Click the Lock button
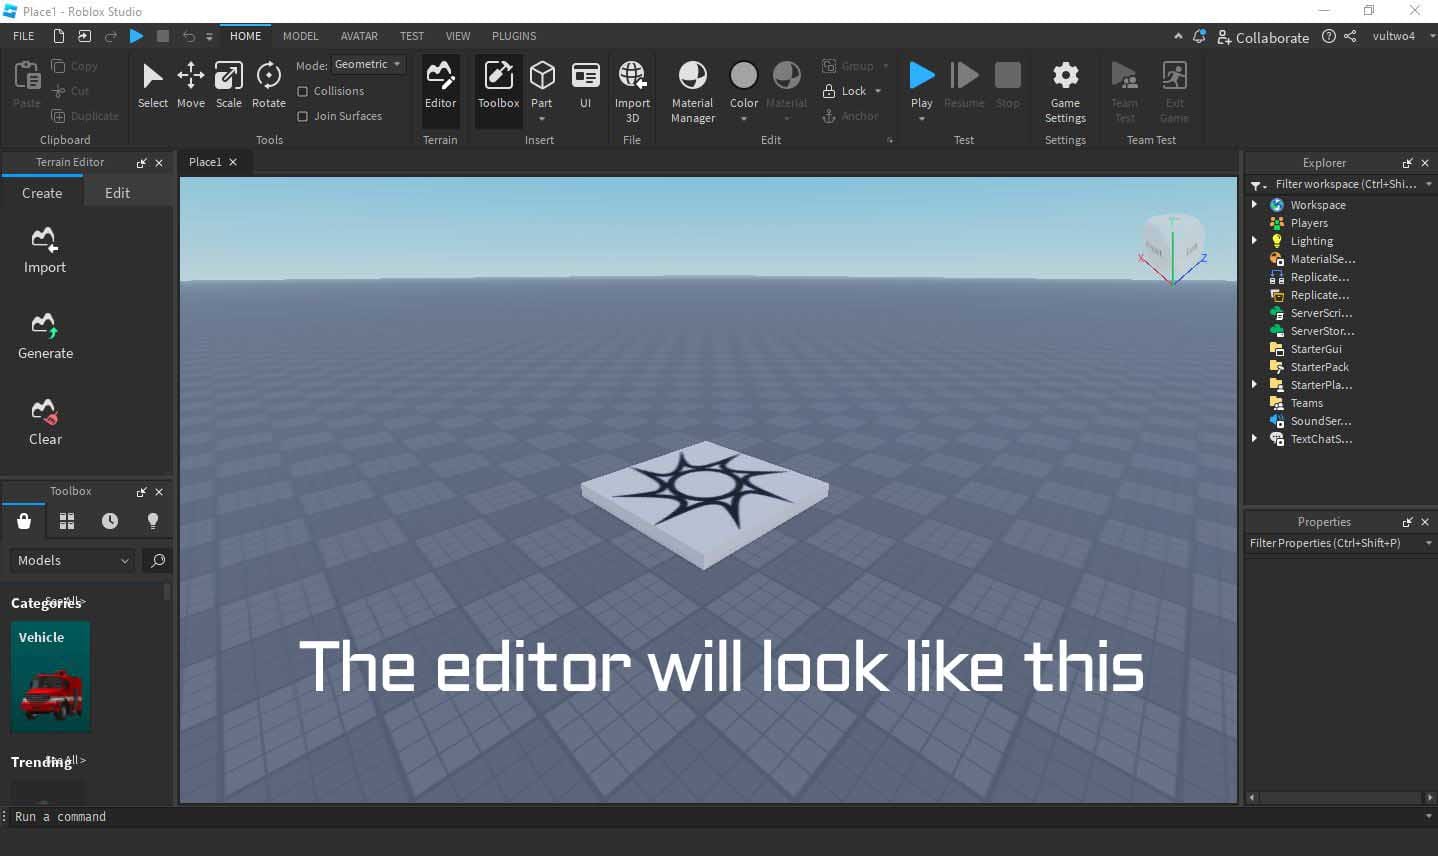 click(845, 91)
